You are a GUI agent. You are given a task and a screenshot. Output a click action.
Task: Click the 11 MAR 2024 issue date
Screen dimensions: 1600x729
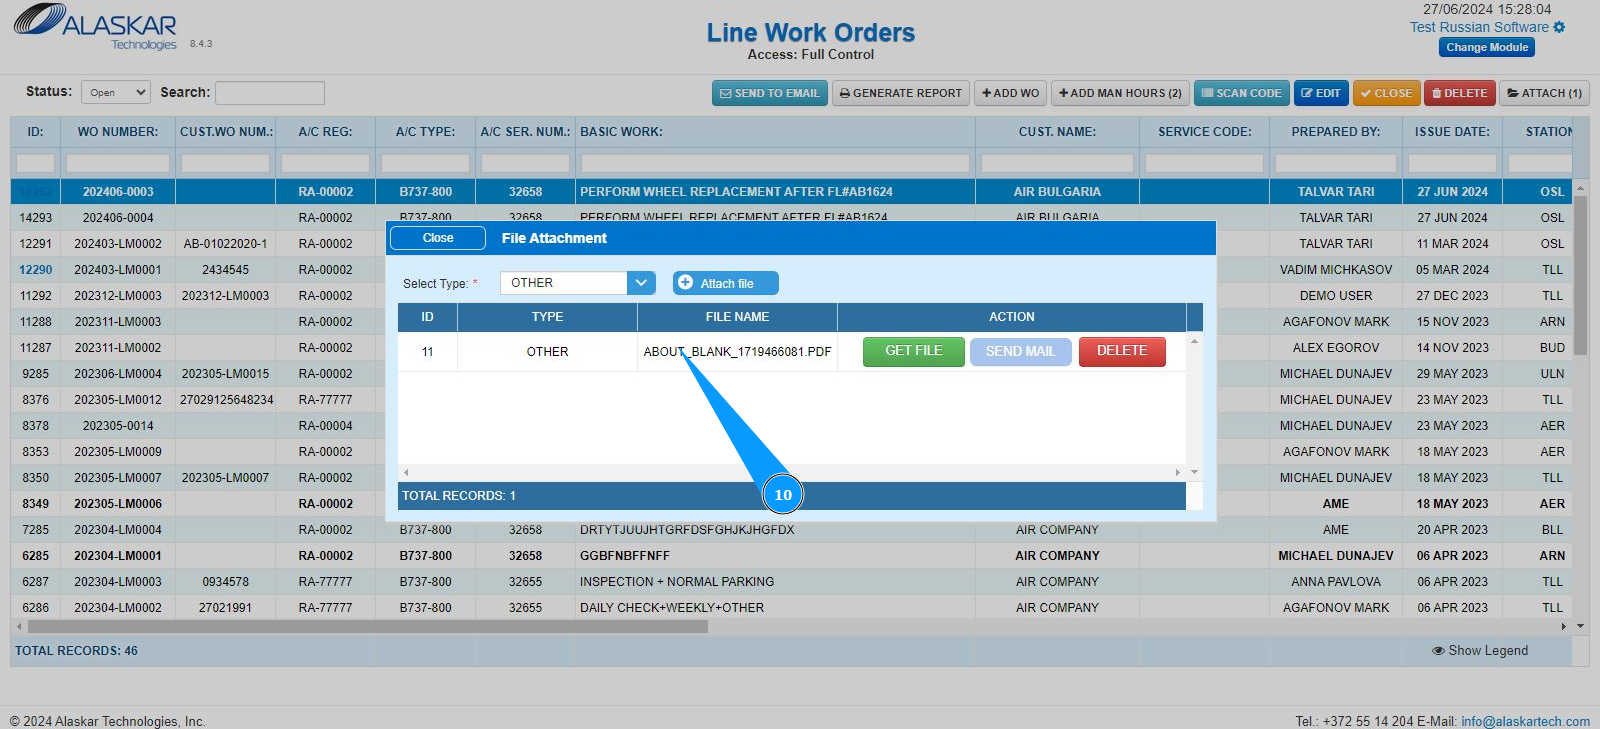pyautogui.click(x=1452, y=244)
